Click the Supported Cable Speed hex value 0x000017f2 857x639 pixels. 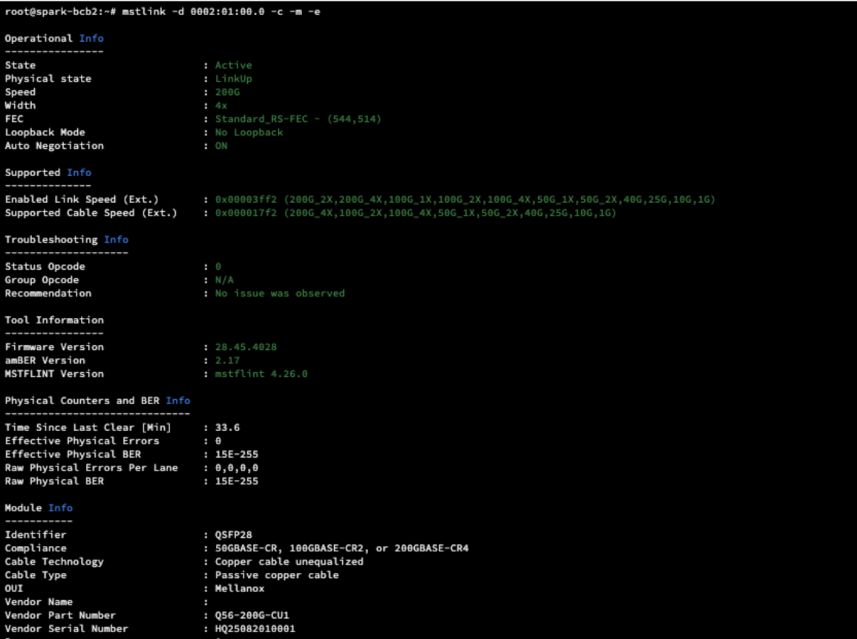click(x=246, y=212)
